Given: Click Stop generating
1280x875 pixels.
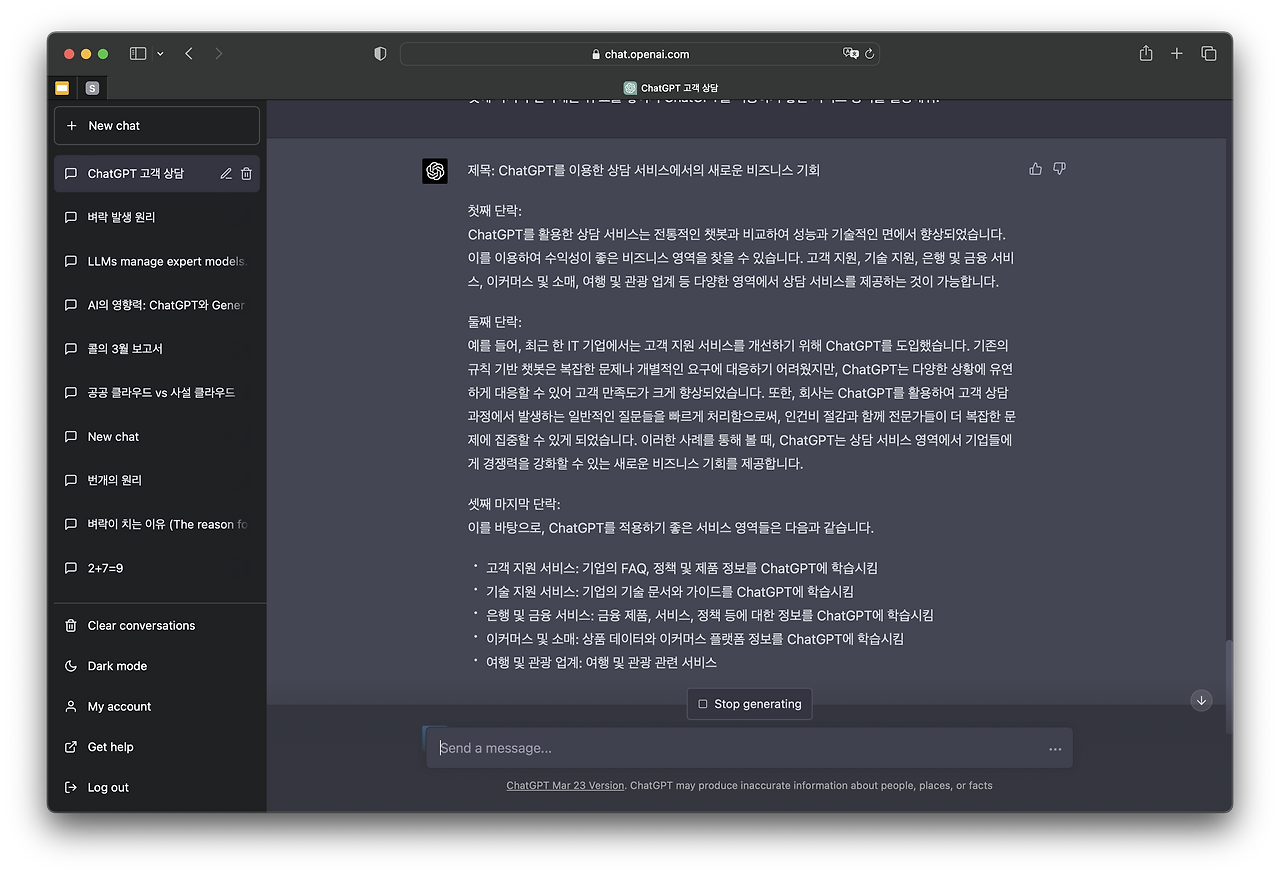Looking at the screenshot, I should [x=749, y=703].
